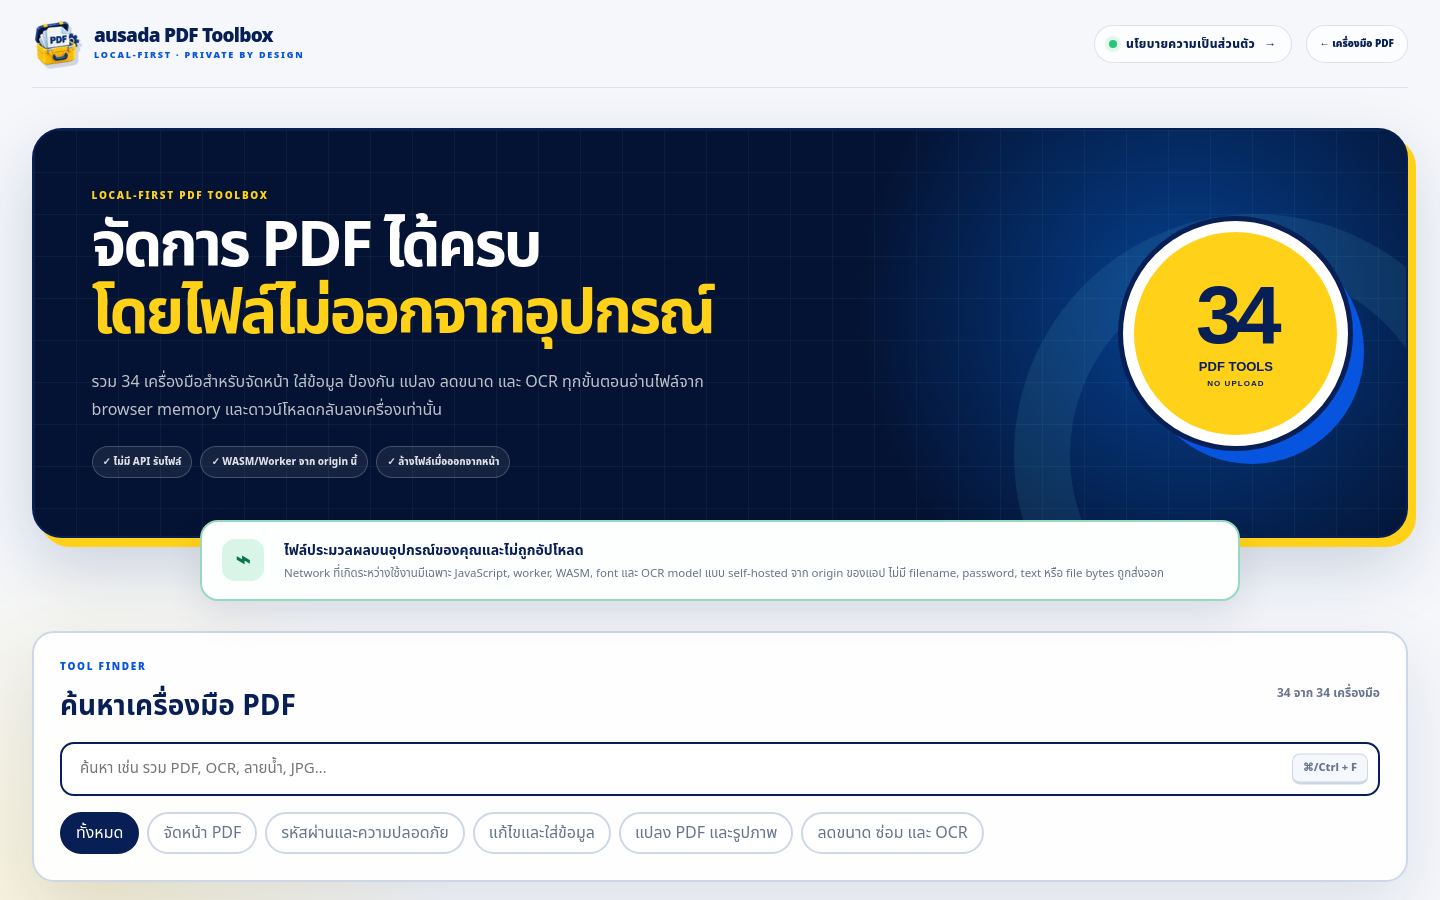1440x900 pixels.
Task: Click the LOCAL-FIRST PDF TOOLBOX hero label
Action: tap(180, 195)
